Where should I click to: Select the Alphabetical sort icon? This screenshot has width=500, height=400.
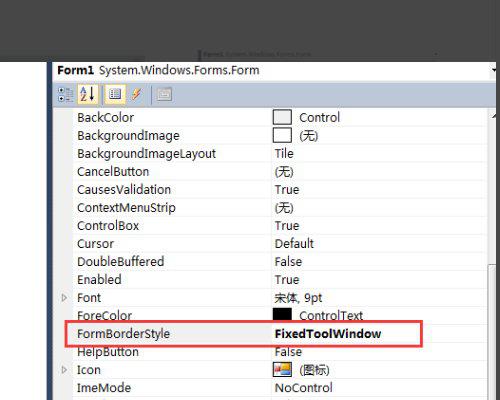[88, 94]
